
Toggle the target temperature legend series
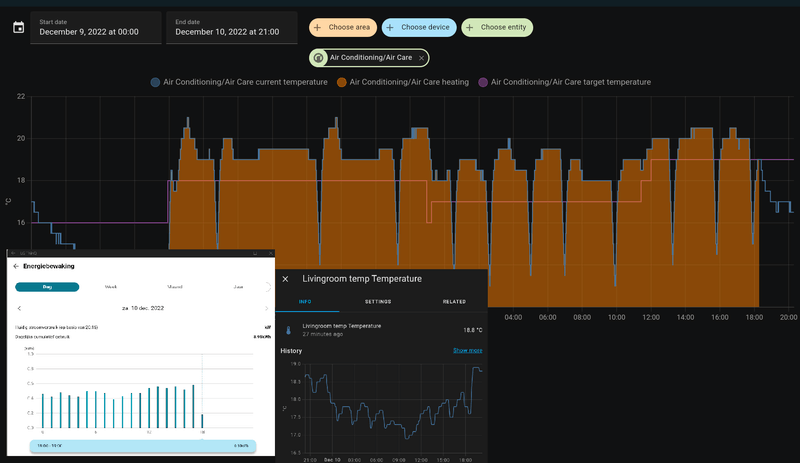point(564,82)
